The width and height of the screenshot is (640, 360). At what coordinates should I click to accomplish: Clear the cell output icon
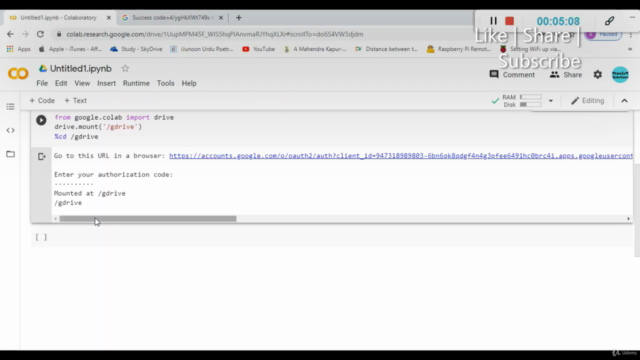pyautogui.click(x=41, y=156)
